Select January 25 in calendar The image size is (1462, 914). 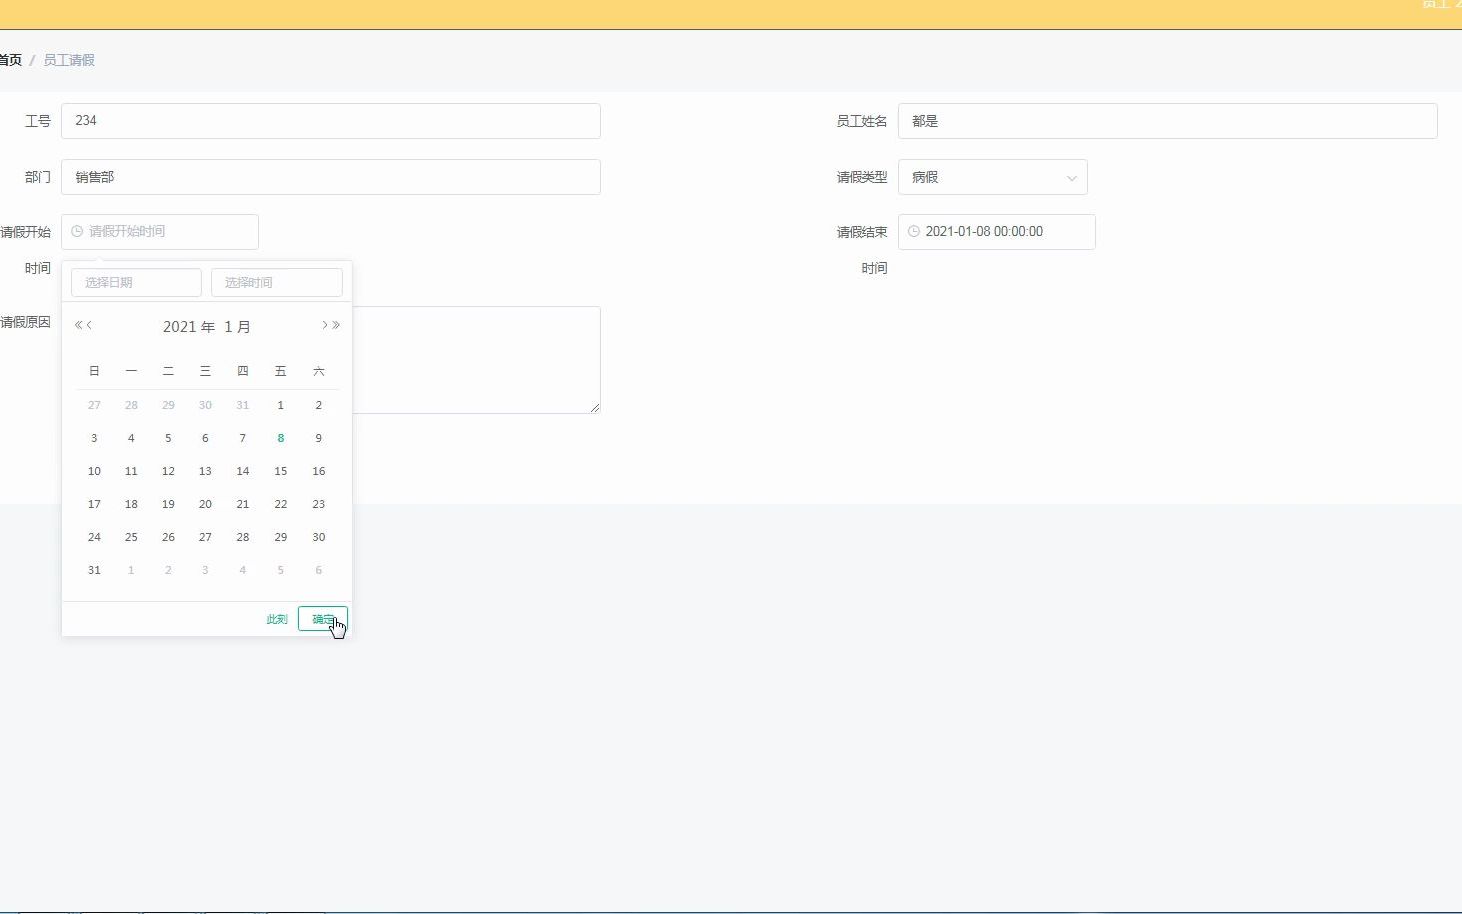131,537
